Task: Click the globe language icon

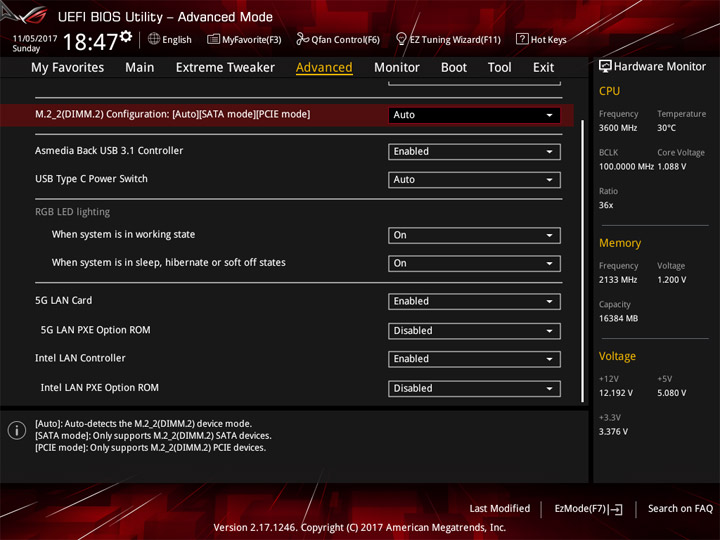Action: click(x=154, y=39)
